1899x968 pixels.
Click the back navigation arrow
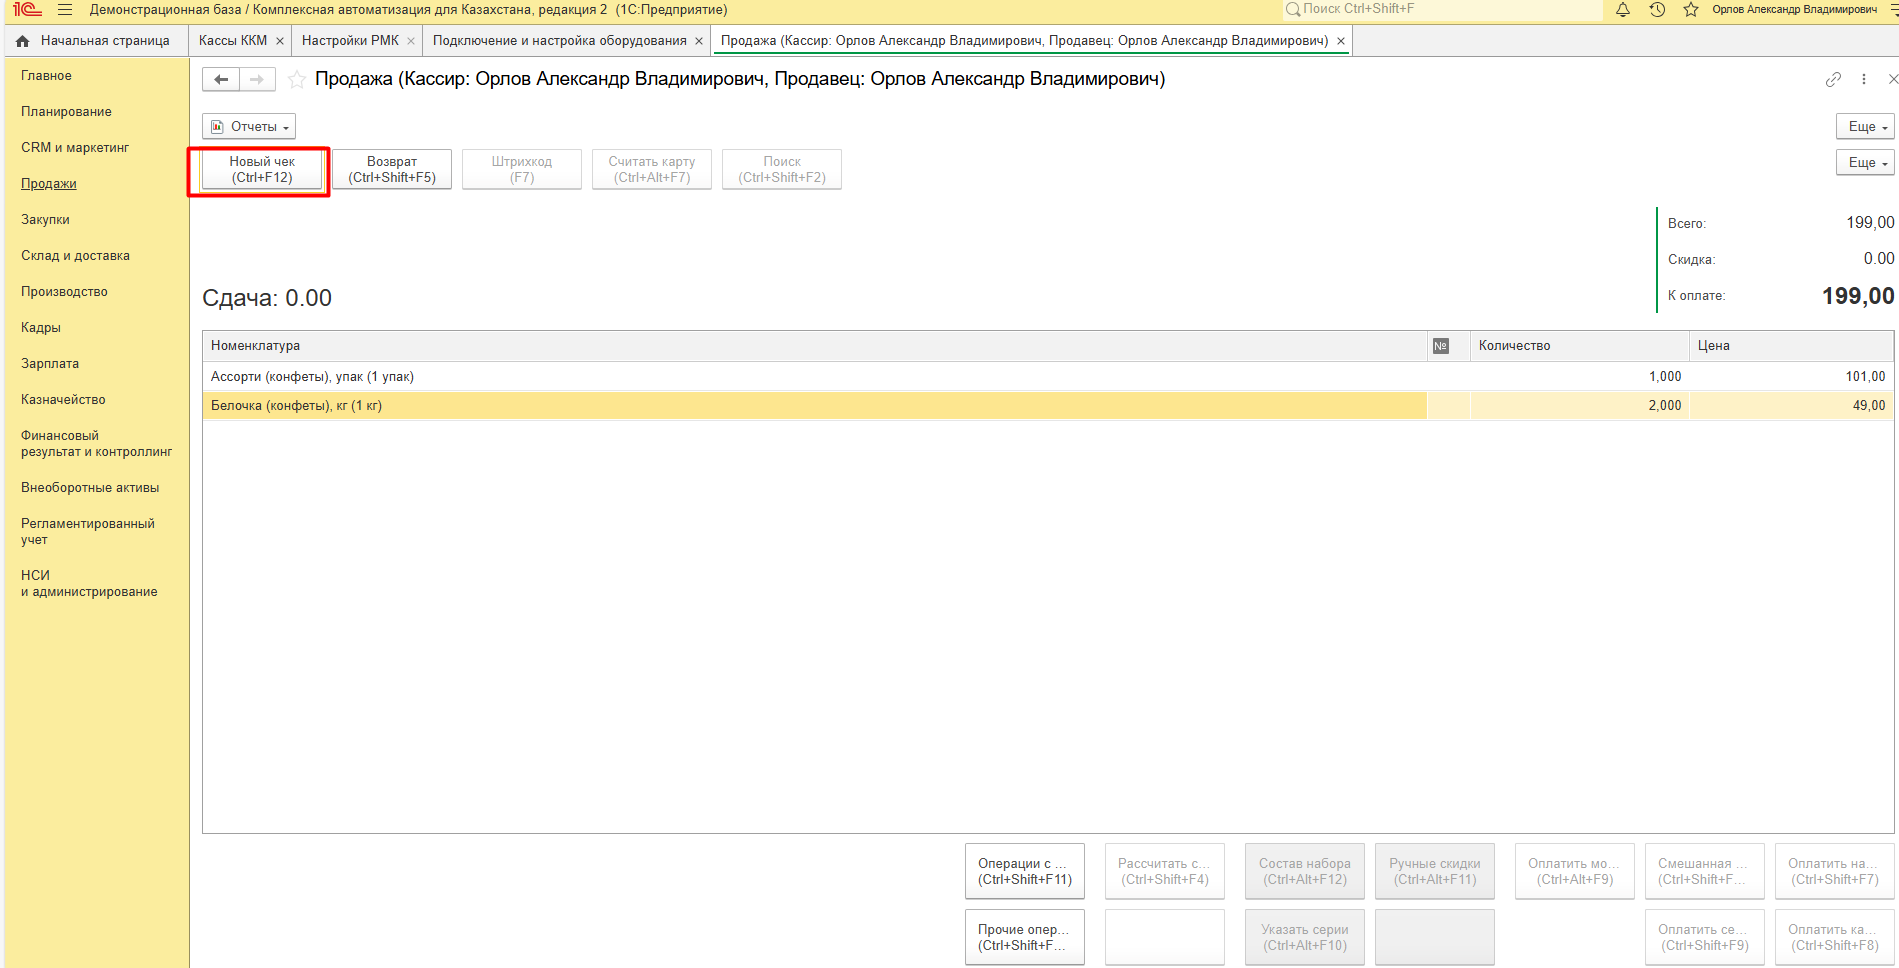click(x=221, y=80)
